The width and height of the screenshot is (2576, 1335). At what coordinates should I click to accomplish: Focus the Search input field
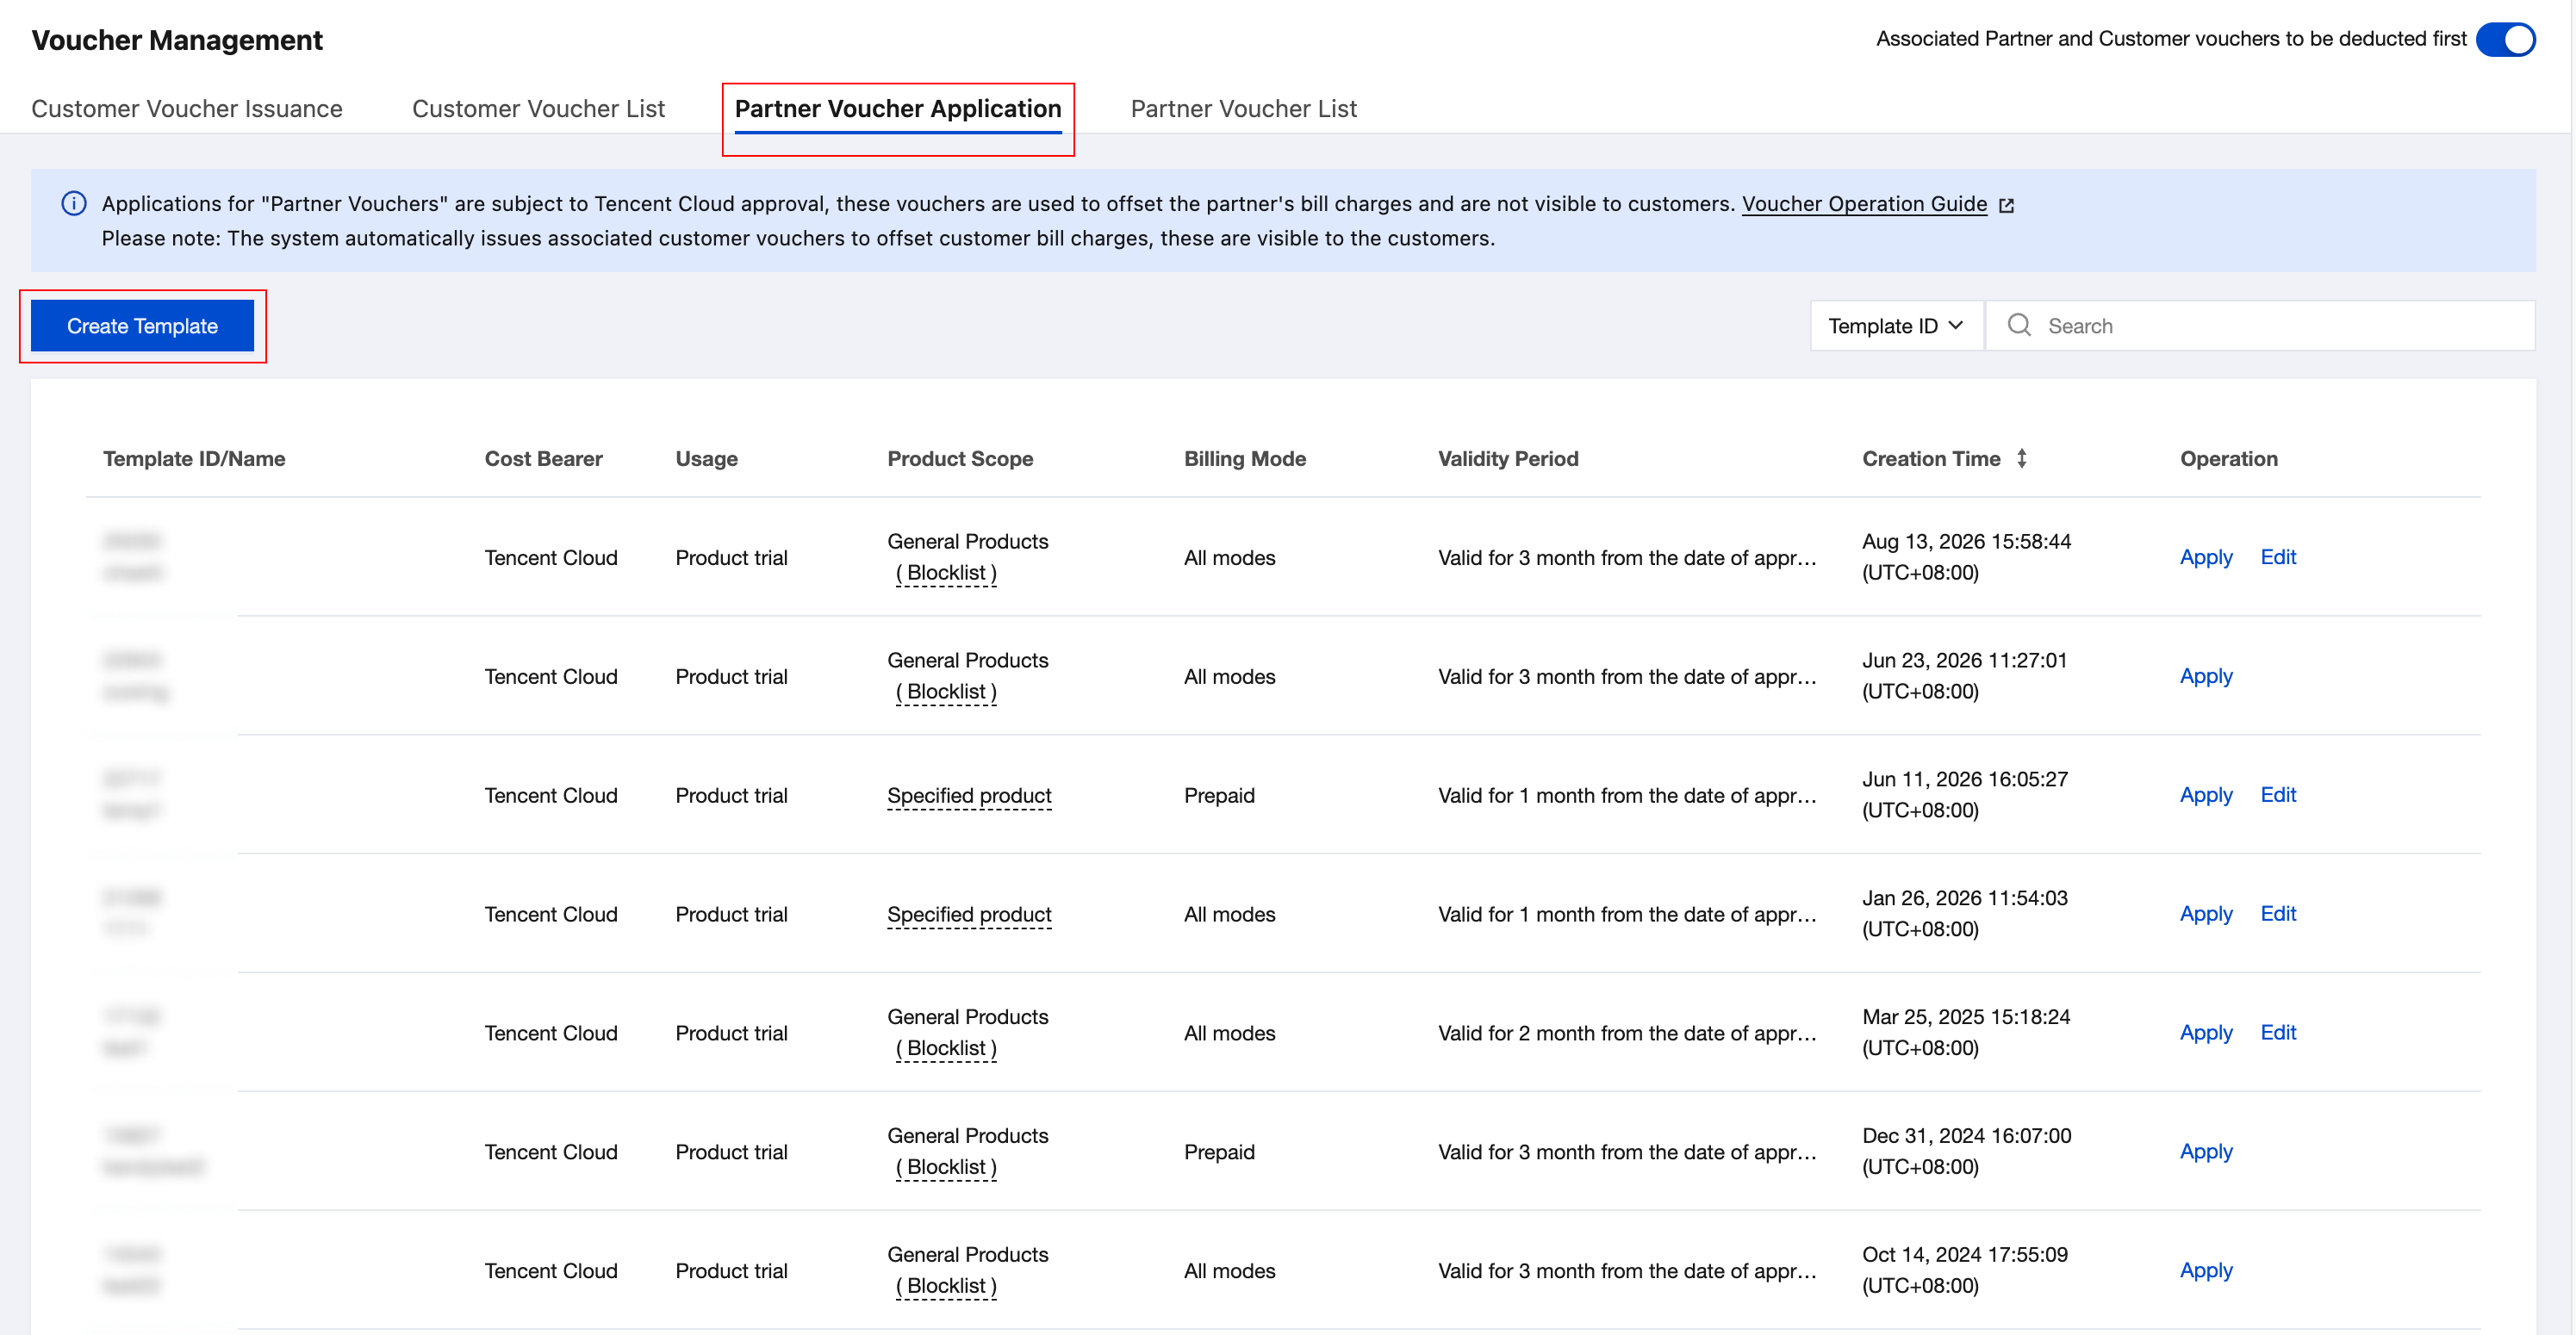[2260, 326]
